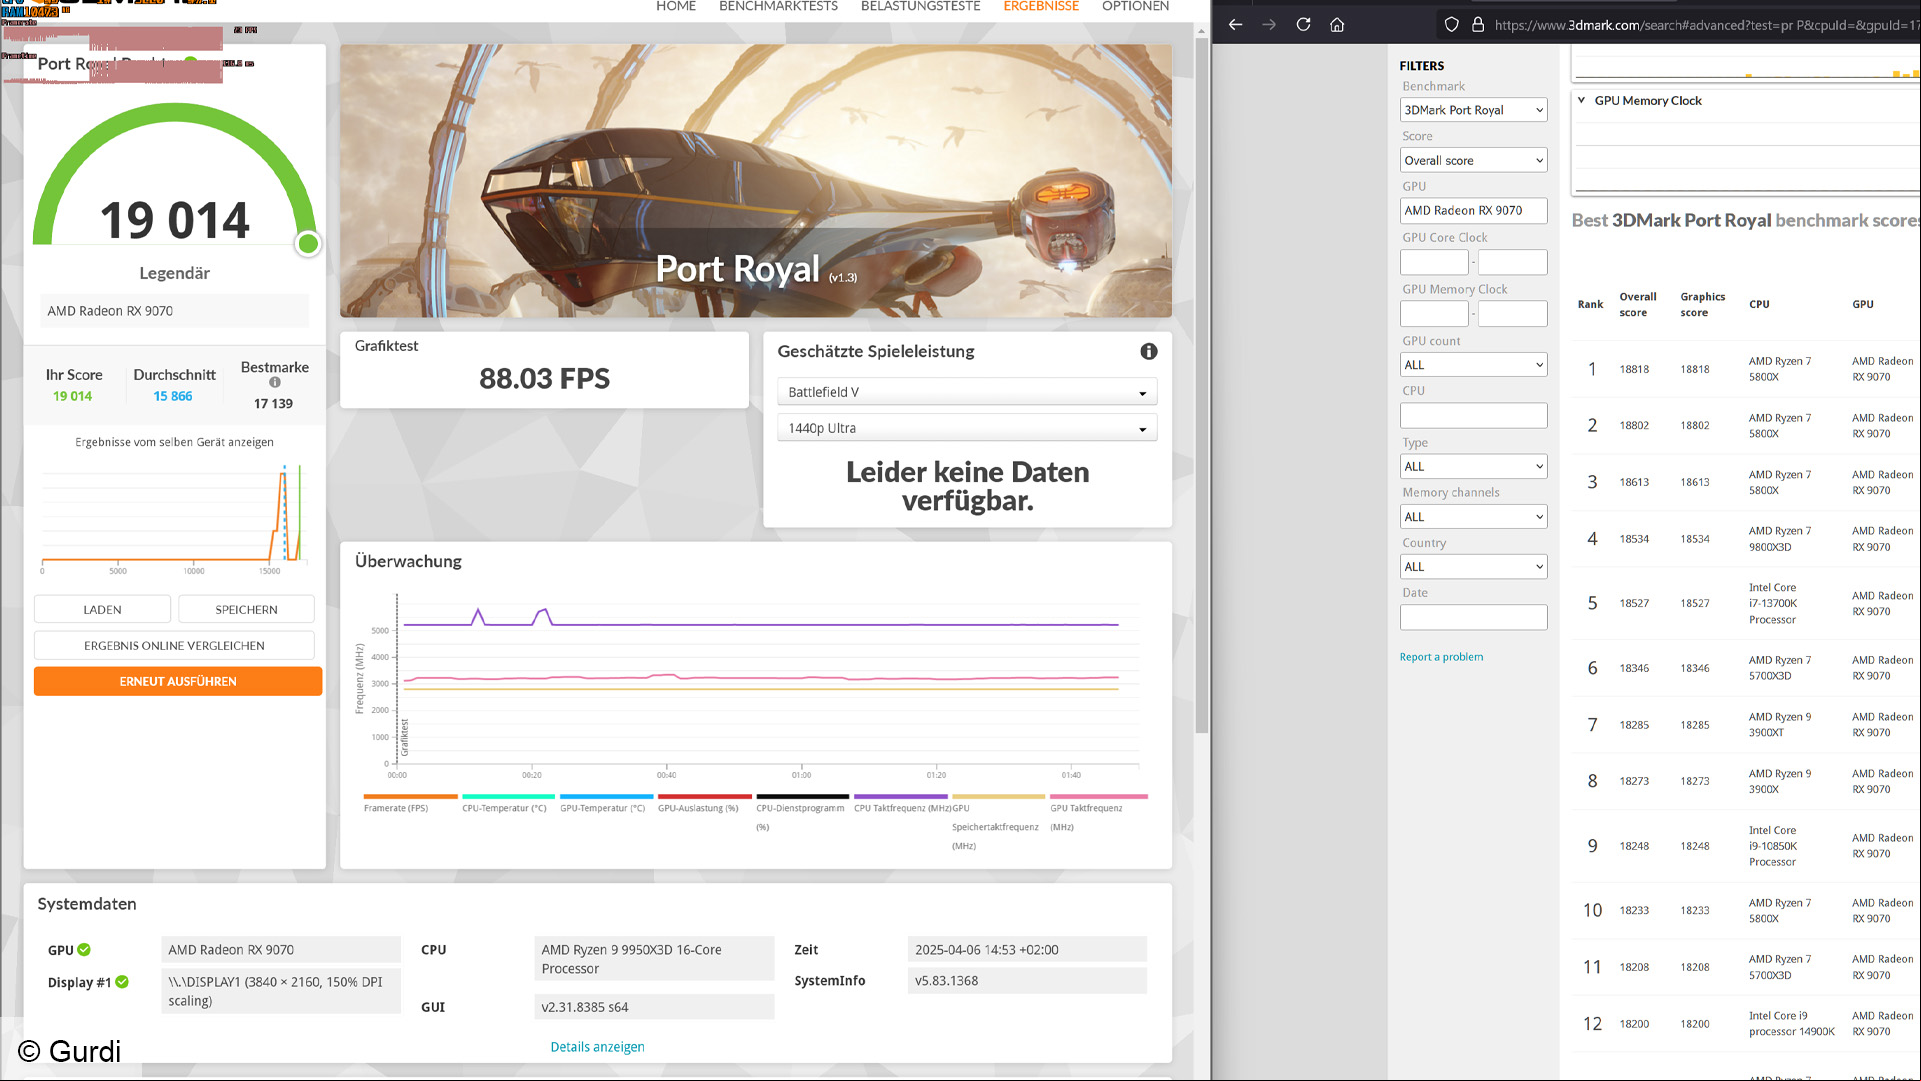Click GPU-Auslastung red legend swatch

pos(704,797)
